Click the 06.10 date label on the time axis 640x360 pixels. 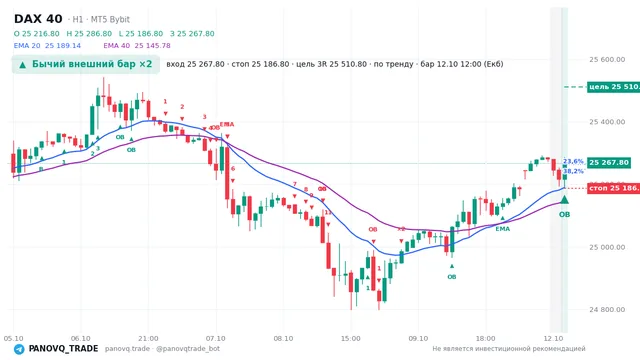80,339
